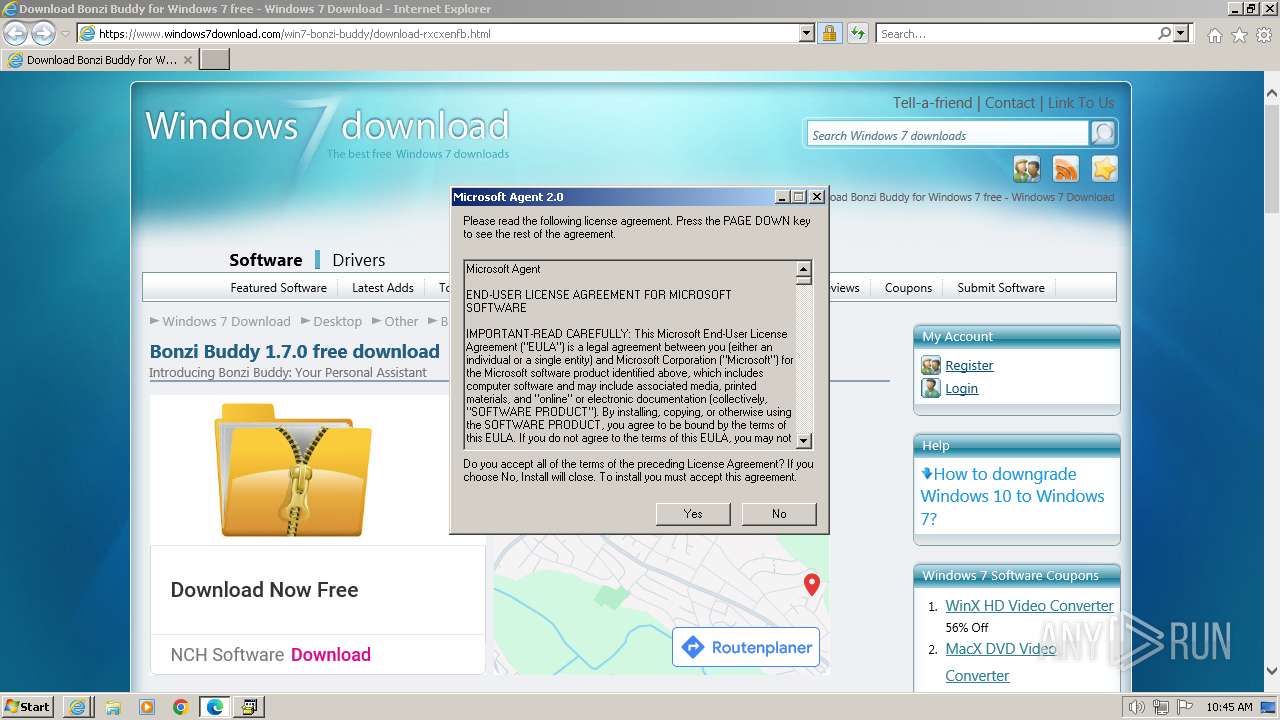1280x720 pixels.
Task: Click the security lock icon in address bar
Action: click(829, 33)
